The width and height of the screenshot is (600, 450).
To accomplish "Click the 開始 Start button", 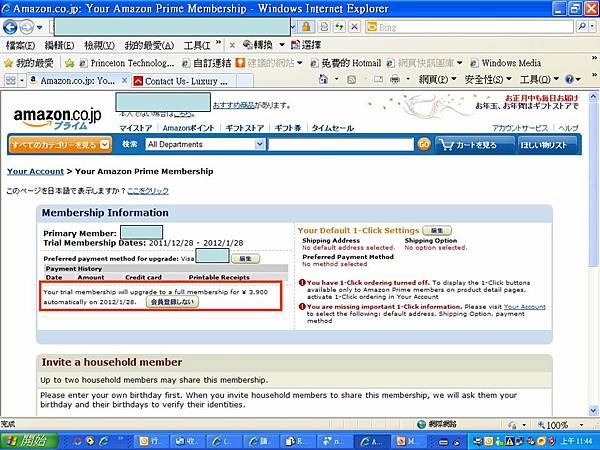I will pos(29,440).
